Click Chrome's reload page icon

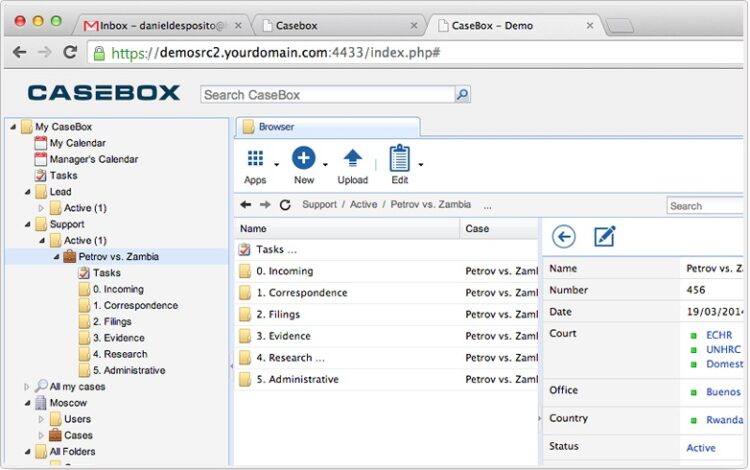(x=70, y=52)
